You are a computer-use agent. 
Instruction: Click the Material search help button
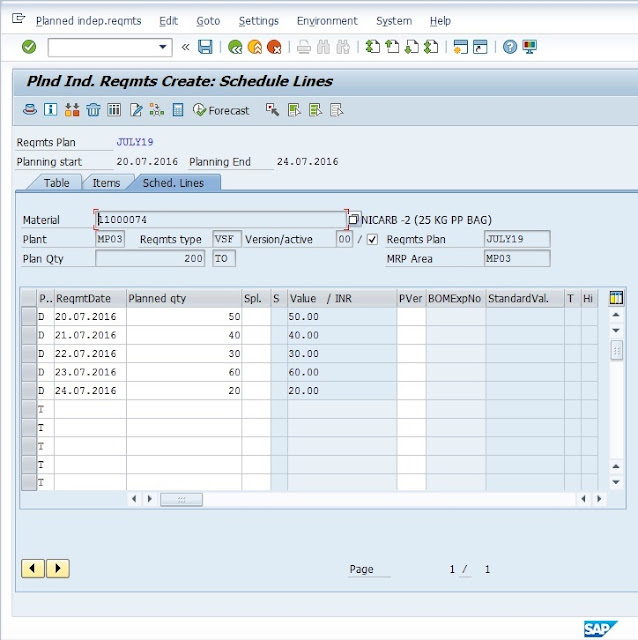(354, 219)
